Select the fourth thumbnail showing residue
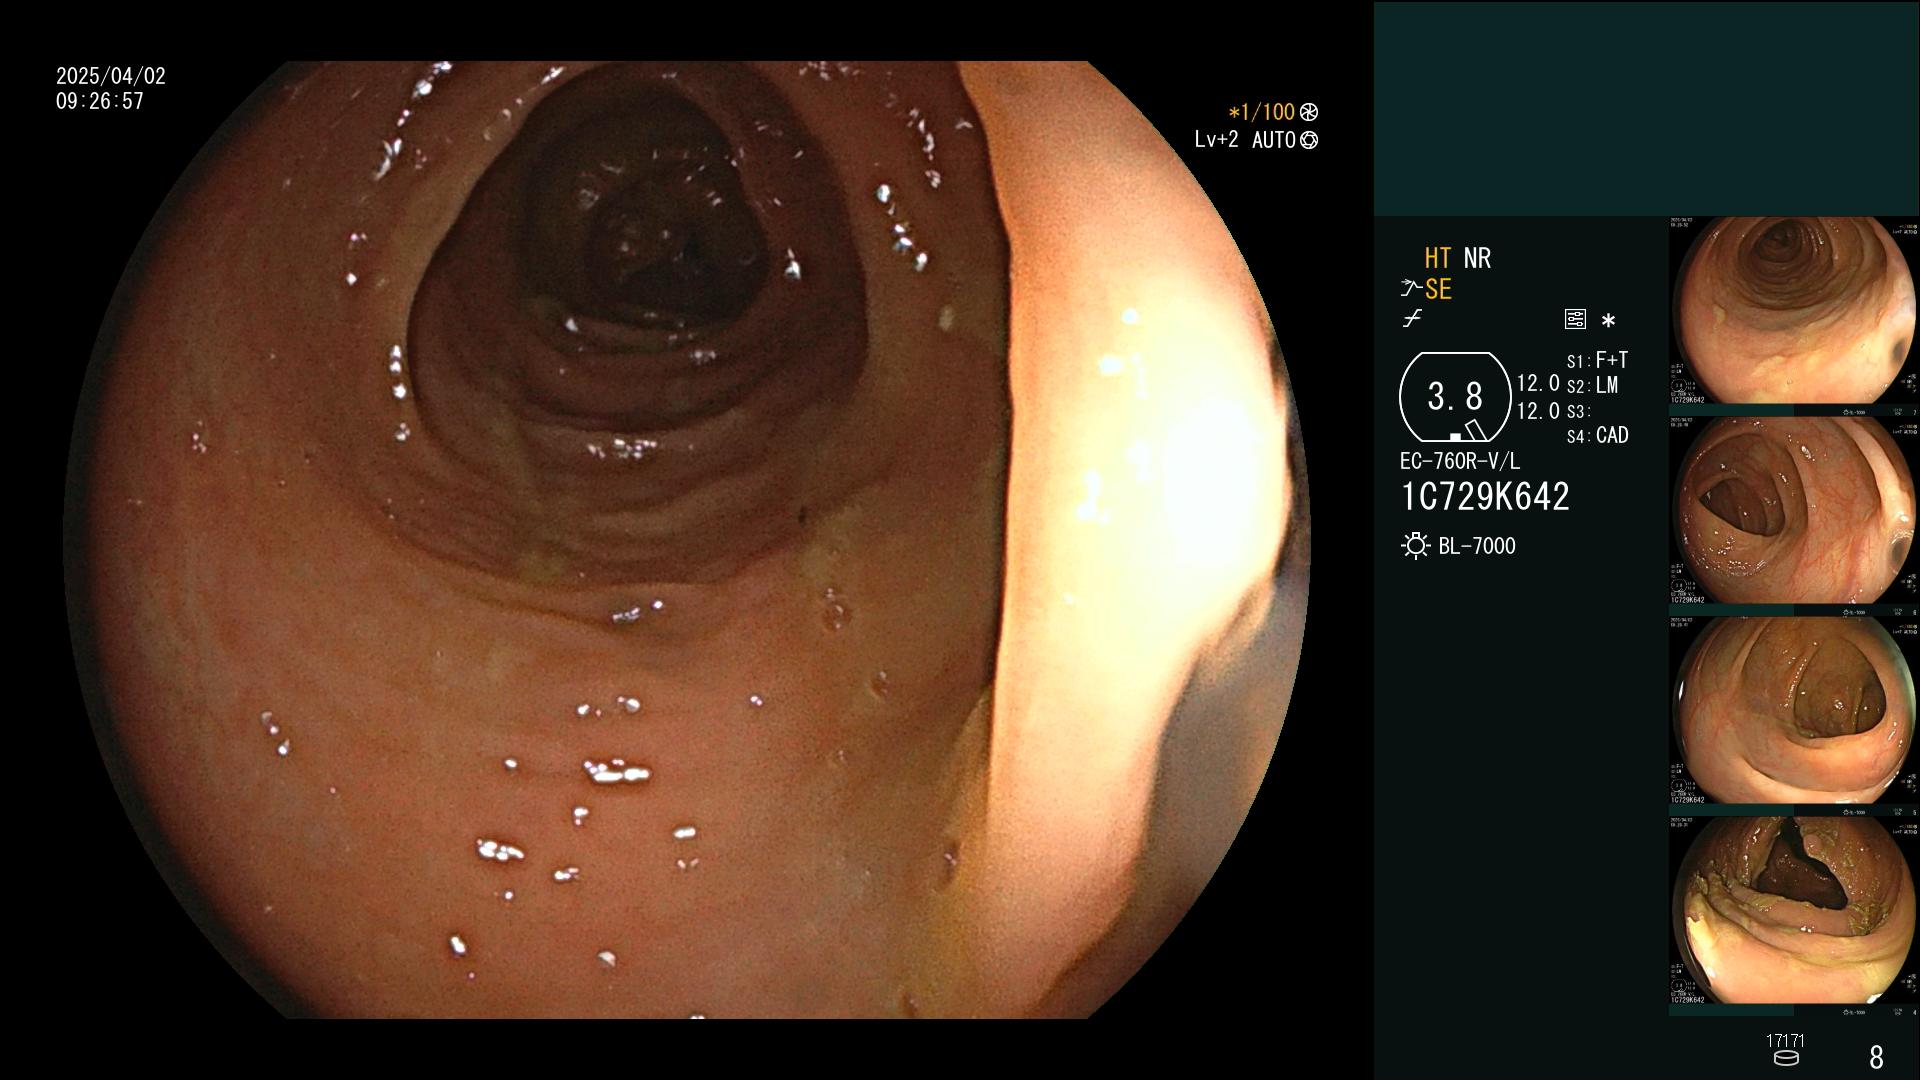 point(1793,910)
